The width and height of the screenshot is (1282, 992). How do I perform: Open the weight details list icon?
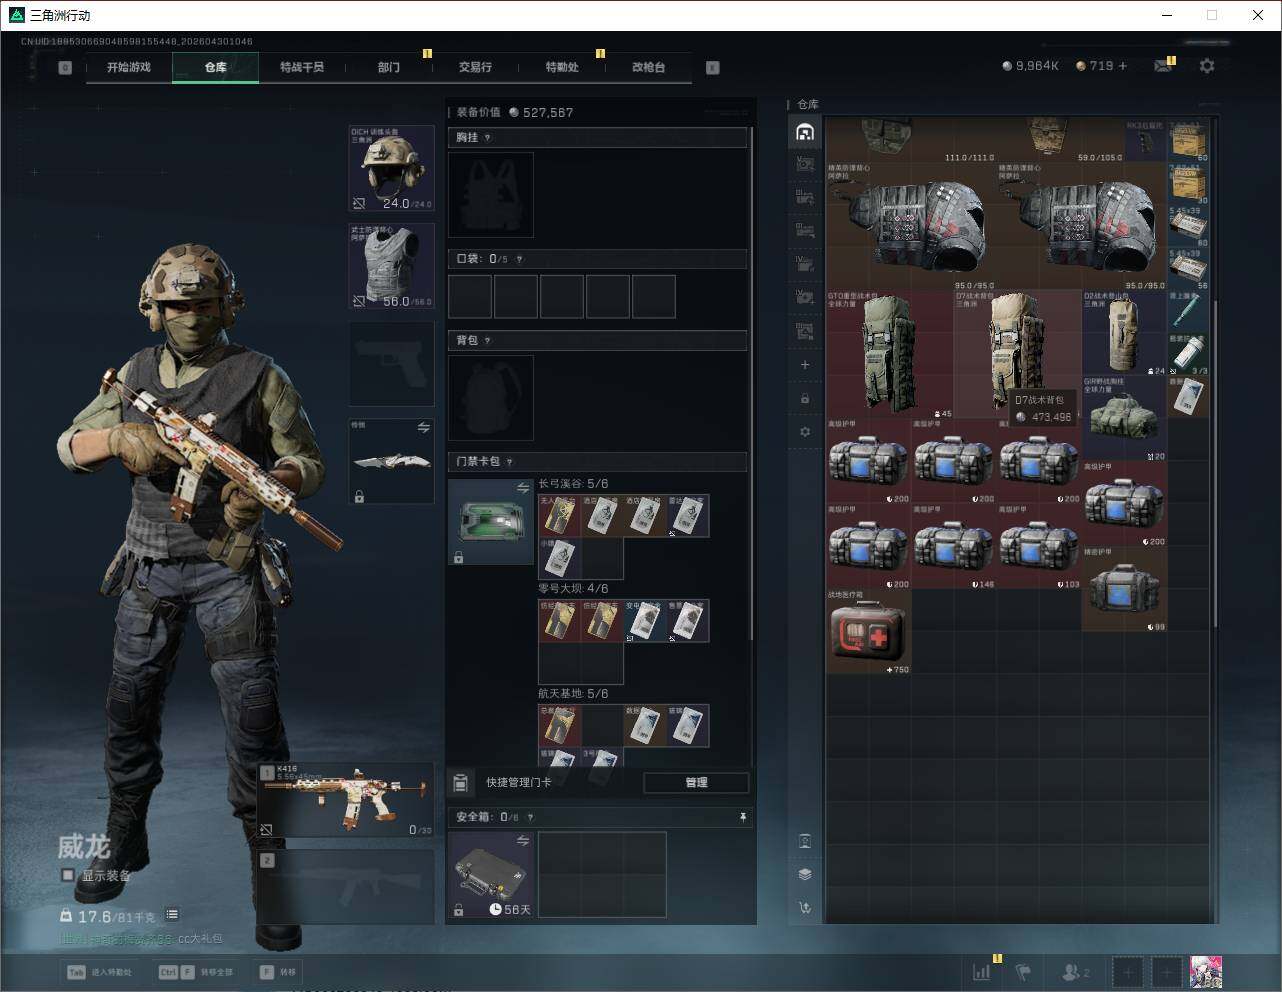coord(172,914)
